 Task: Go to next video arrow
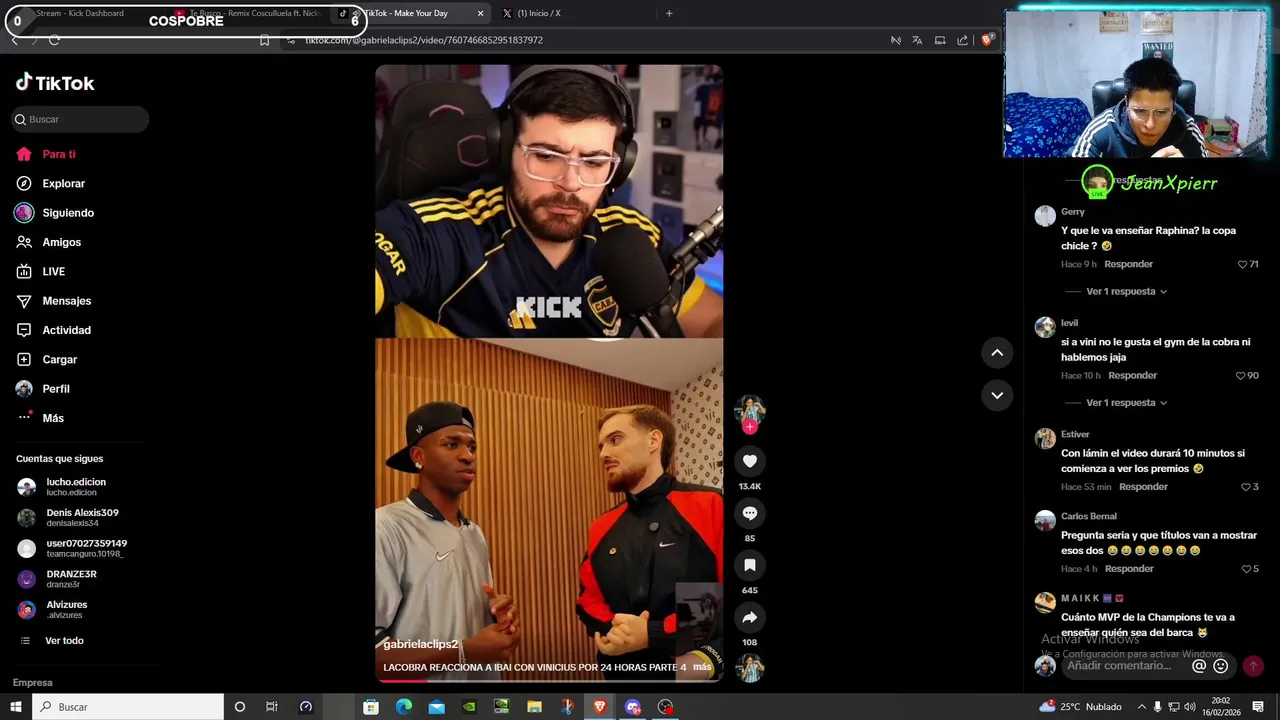click(997, 395)
